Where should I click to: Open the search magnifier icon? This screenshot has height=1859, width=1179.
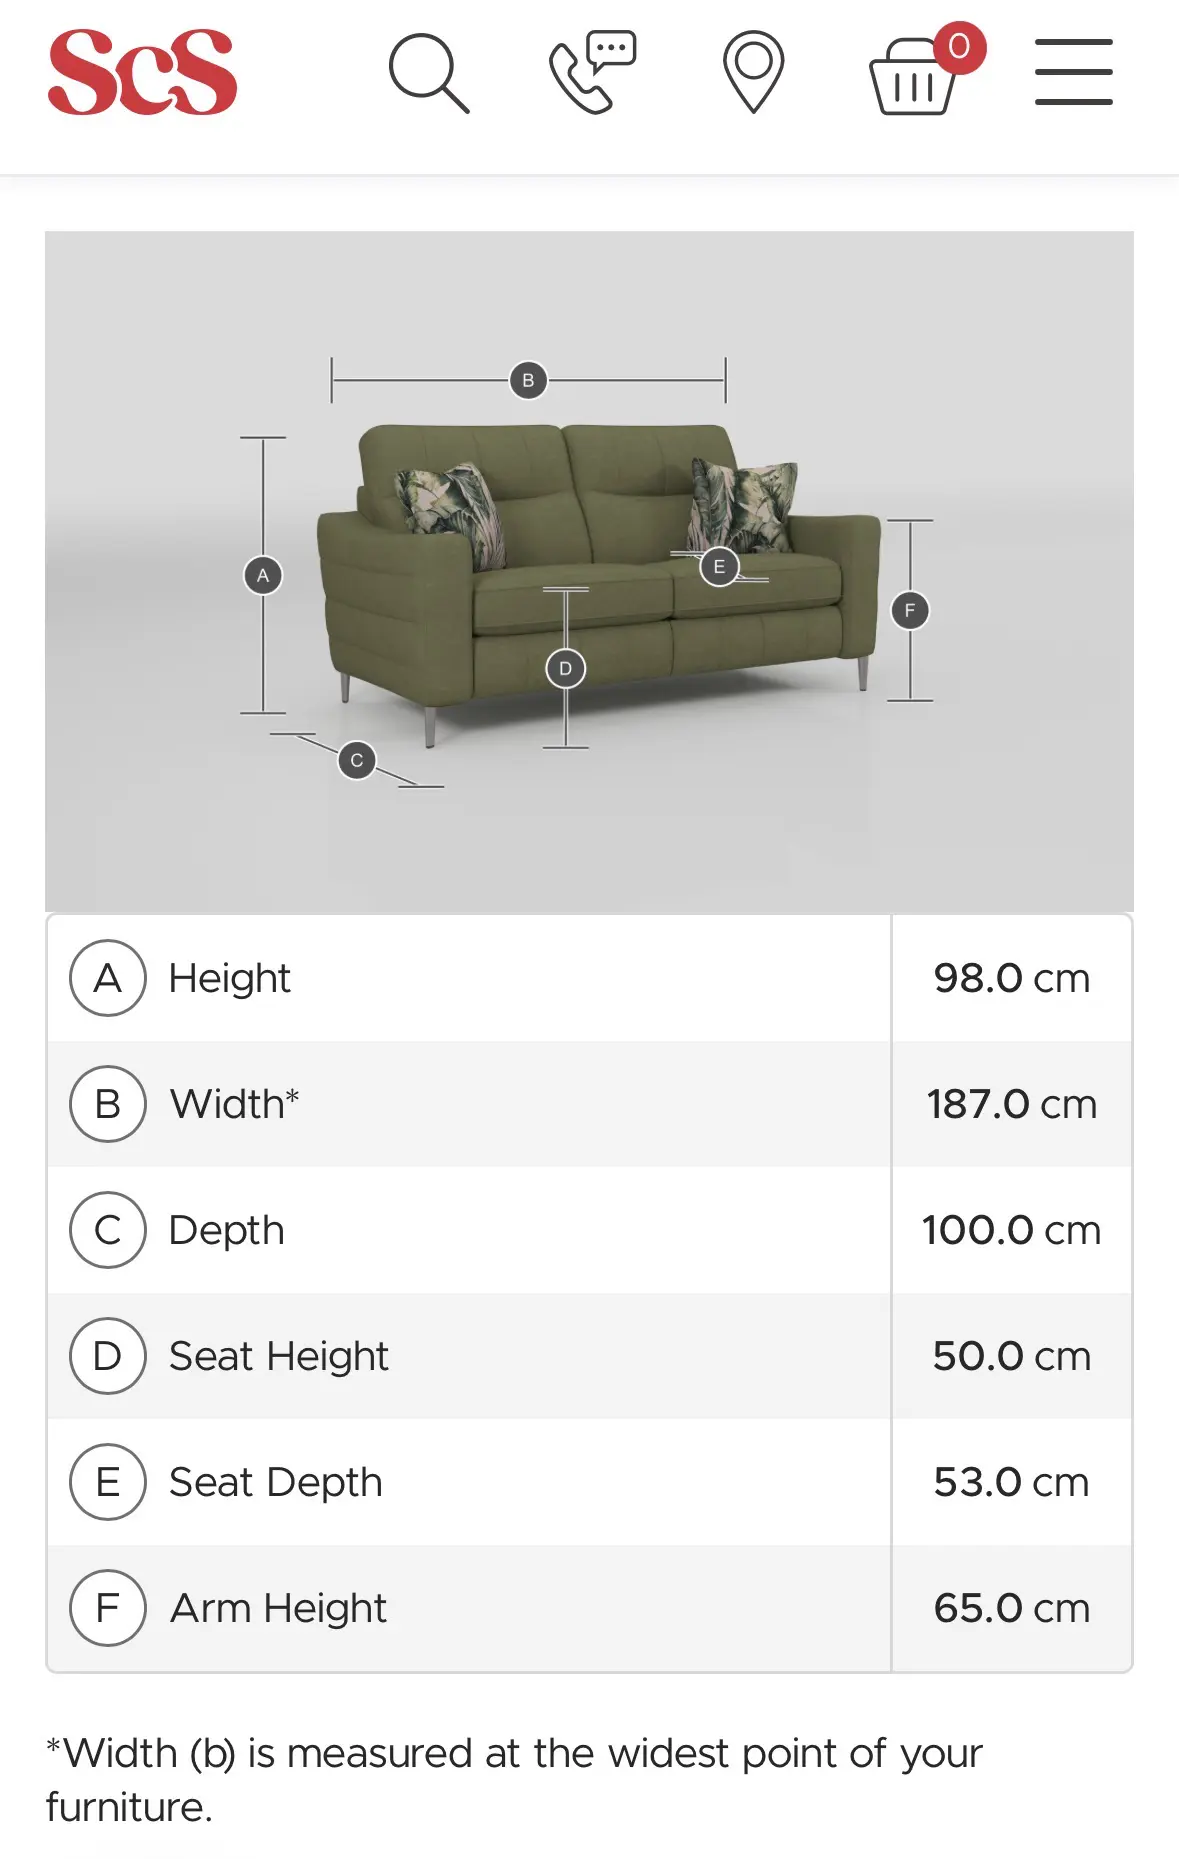428,73
